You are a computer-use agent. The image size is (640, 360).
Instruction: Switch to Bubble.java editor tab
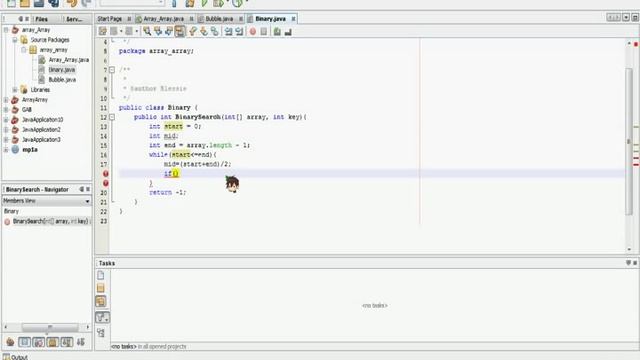click(x=219, y=19)
